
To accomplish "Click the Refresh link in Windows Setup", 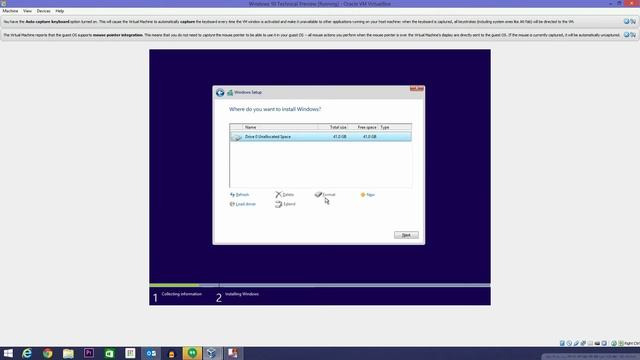I will tap(240, 195).
